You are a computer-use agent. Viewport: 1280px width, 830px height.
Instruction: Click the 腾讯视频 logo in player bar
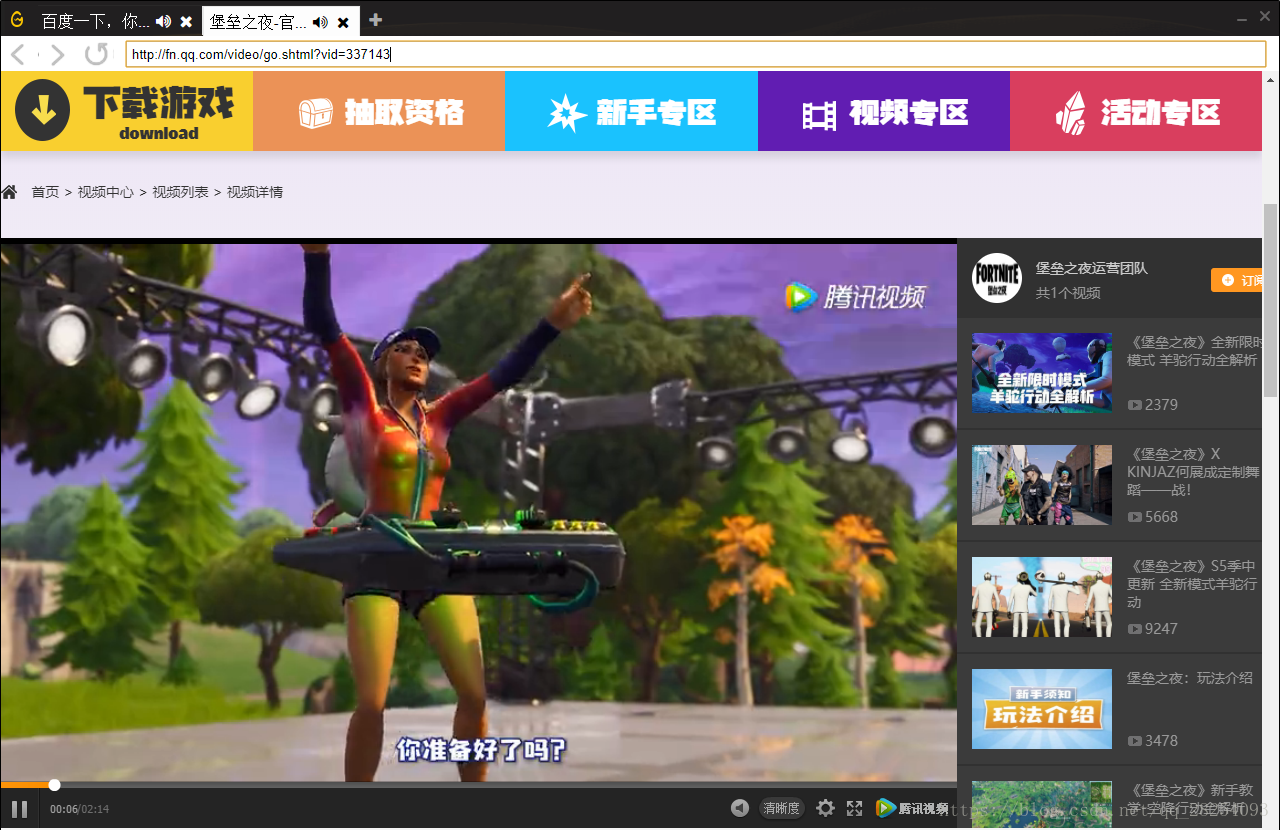pyautogui.click(x=912, y=808)
